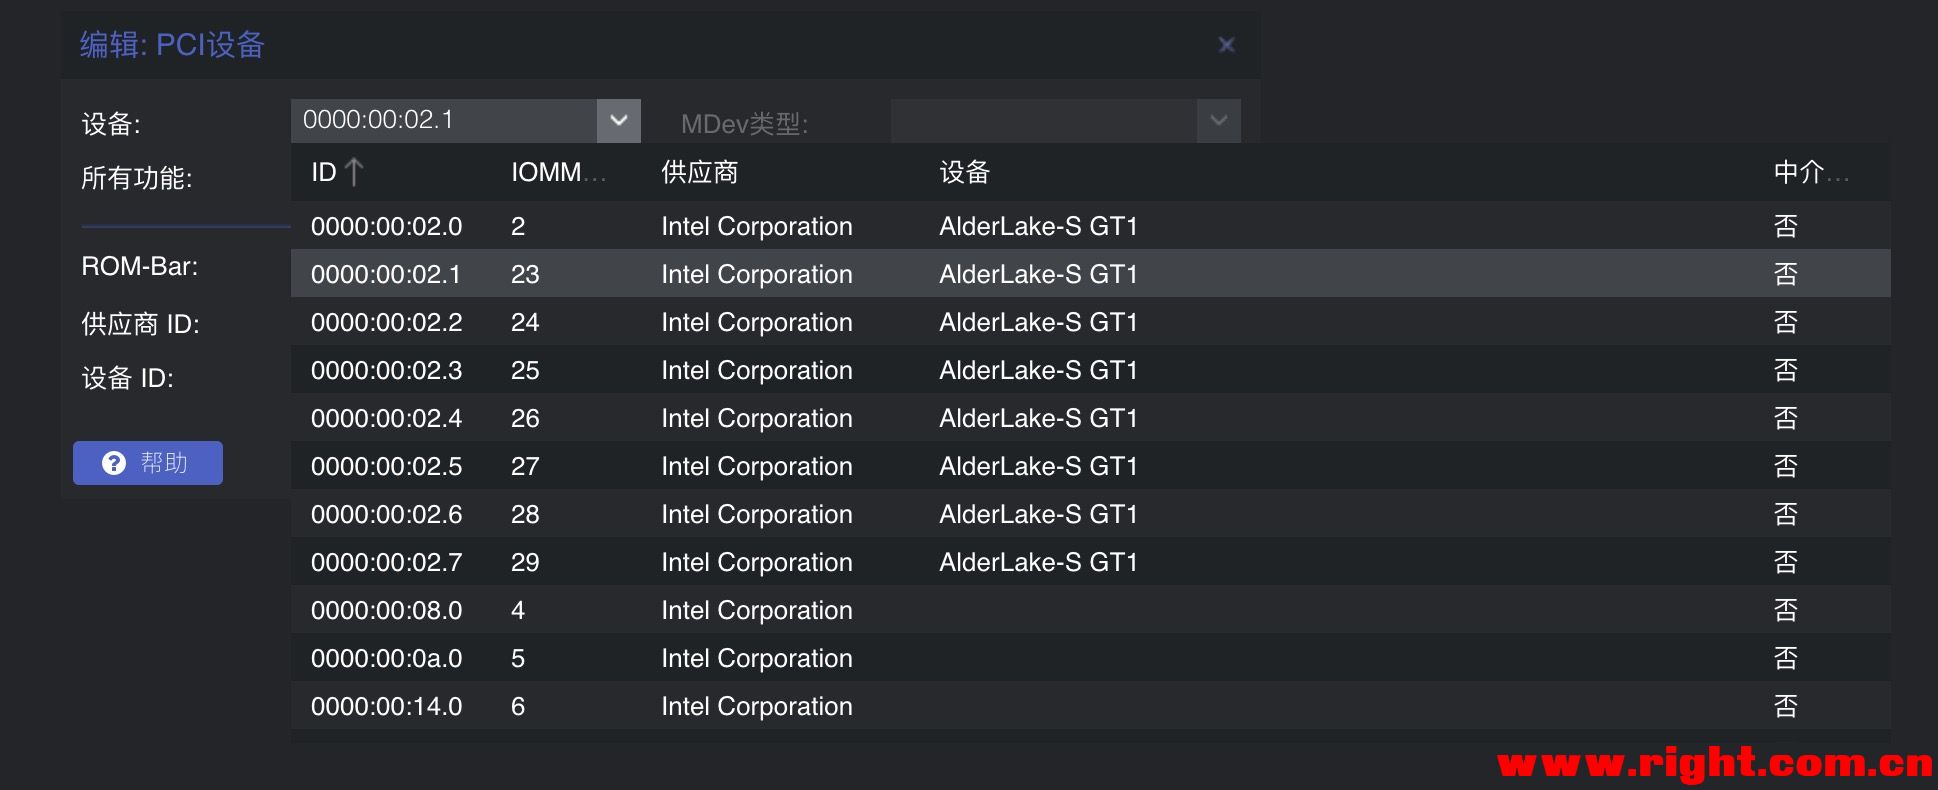This screenshot has width=1938, height=790.
Task: Click the 设备 column header in list
Action: pyautogui.click(x=964, y=172)
